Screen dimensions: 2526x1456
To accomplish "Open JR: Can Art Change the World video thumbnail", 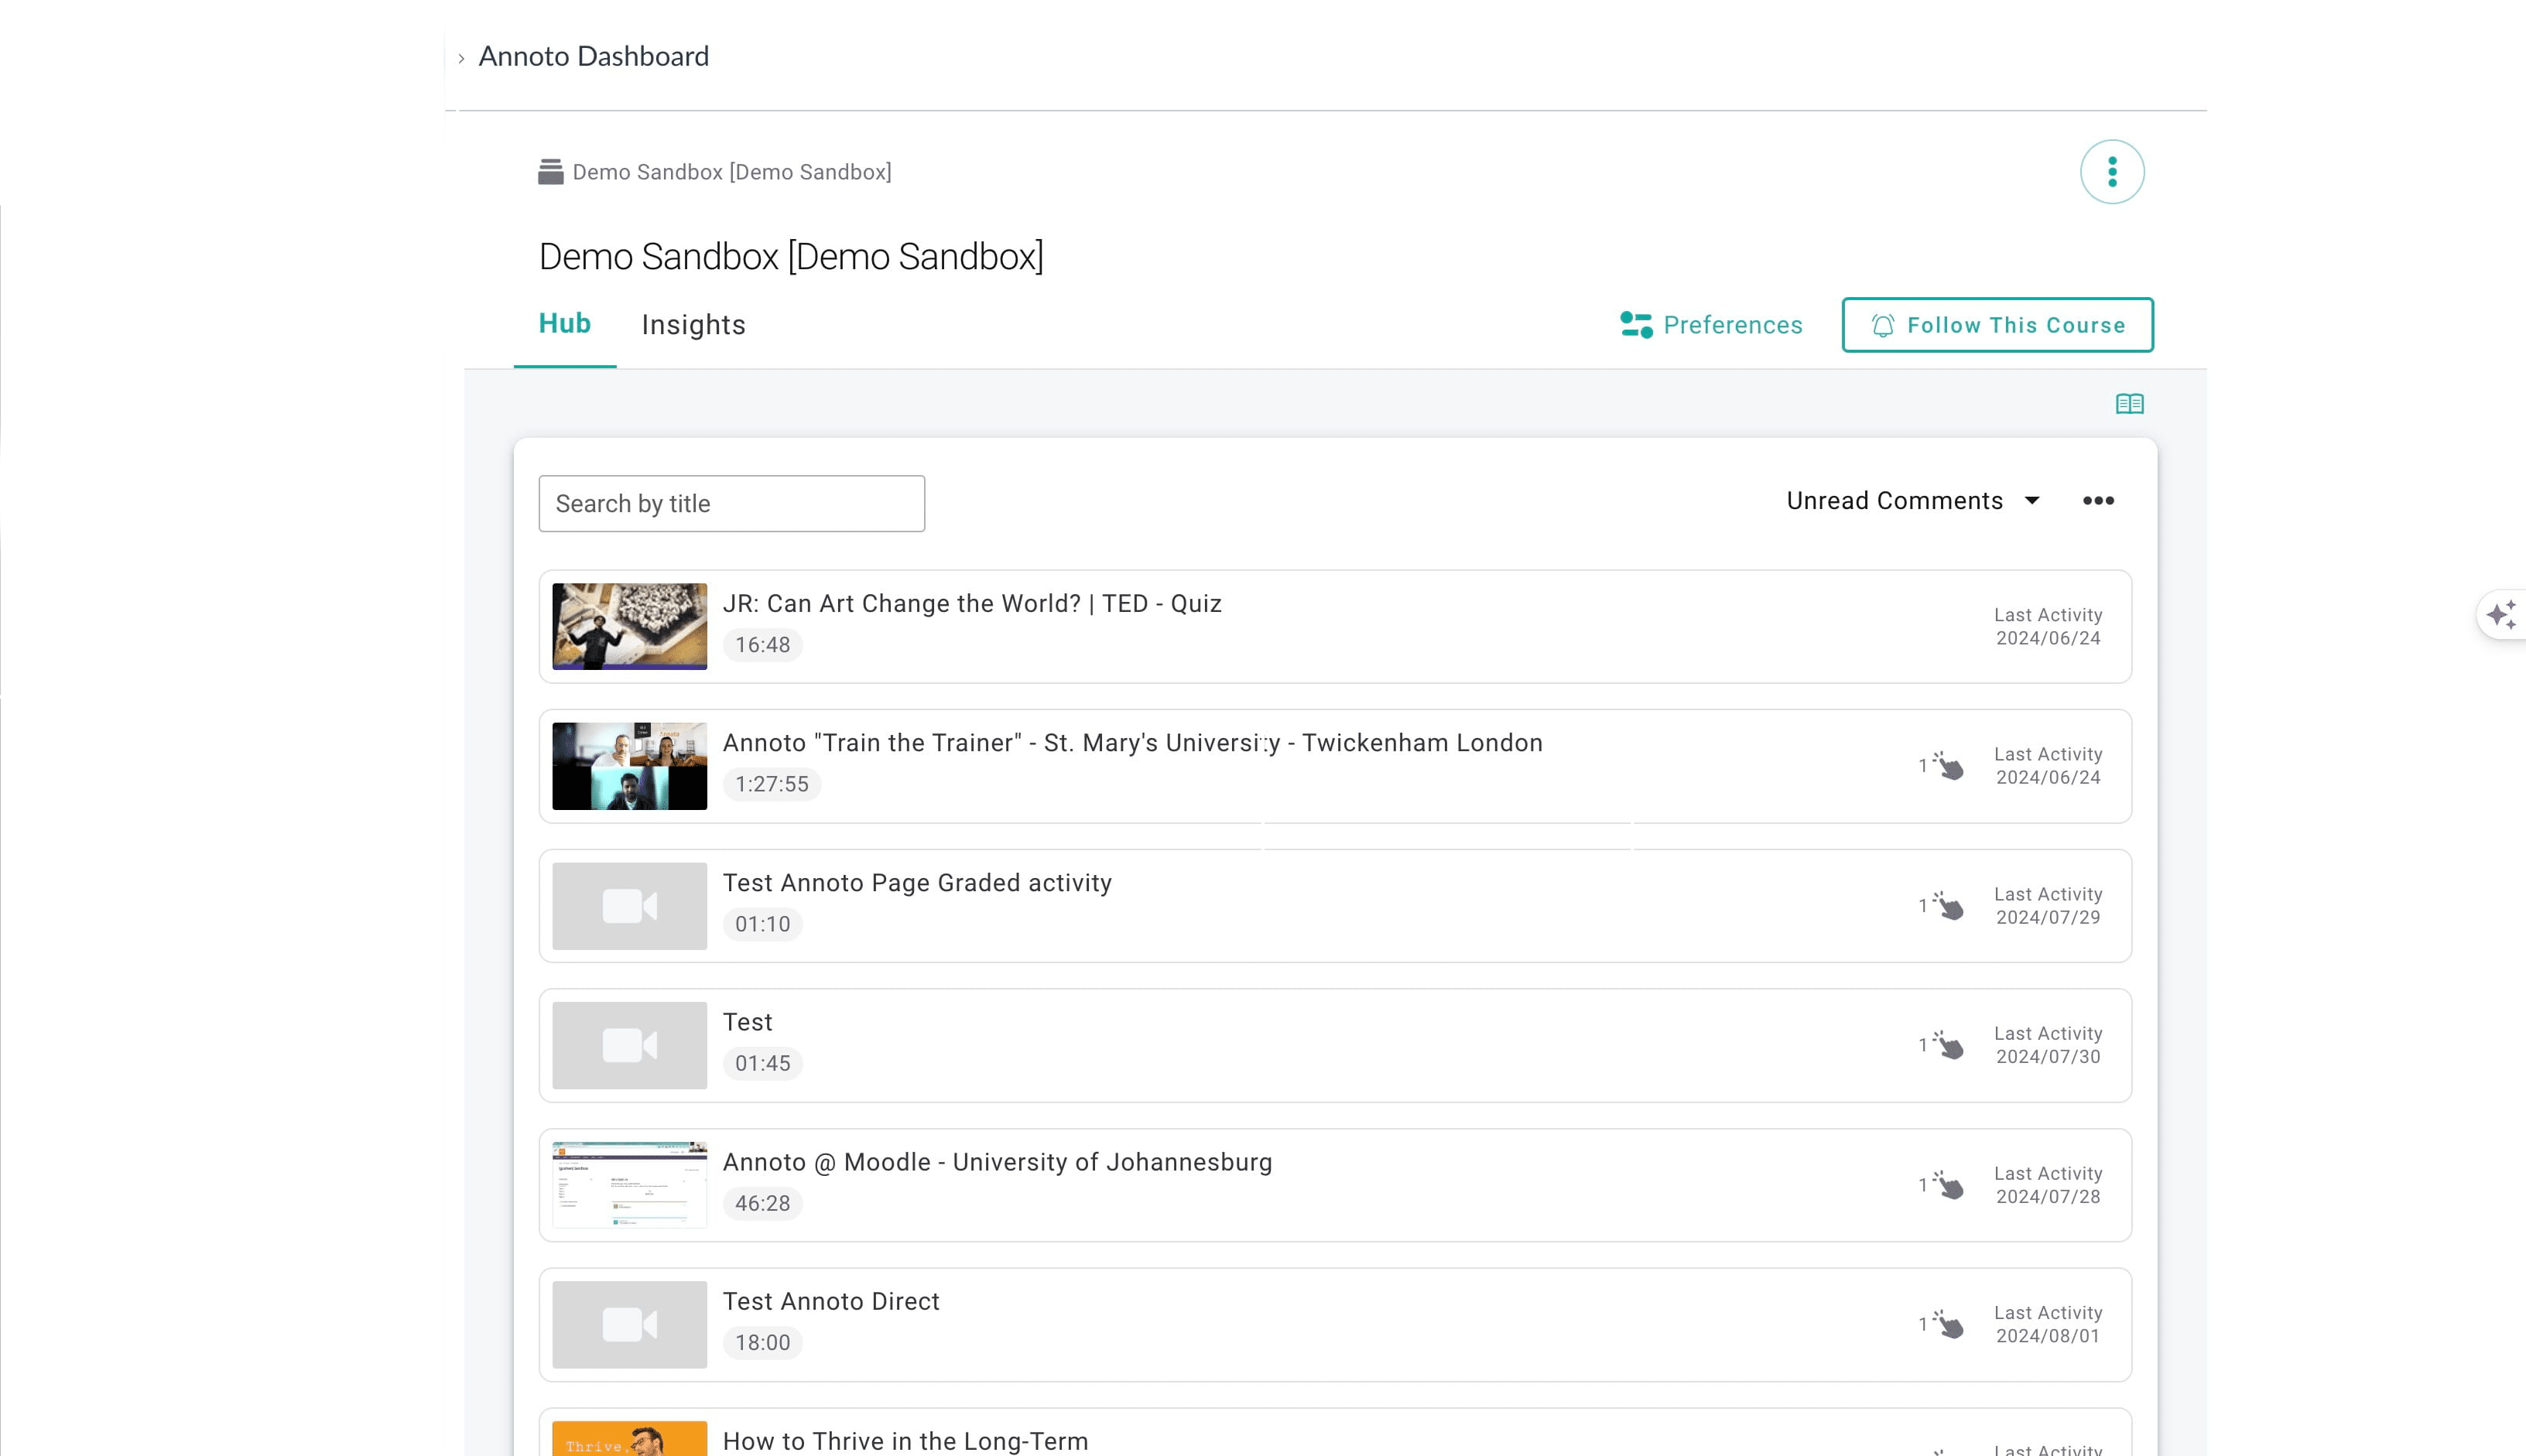I will coord(629,627).
